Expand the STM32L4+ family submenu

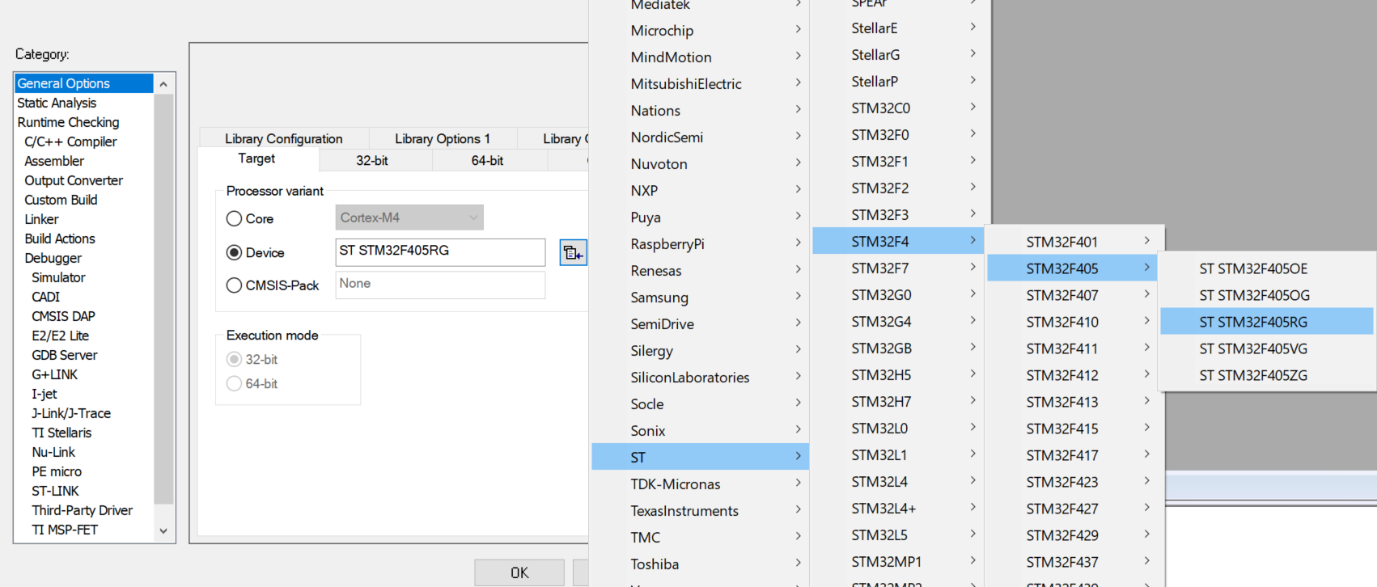point(898,508)
